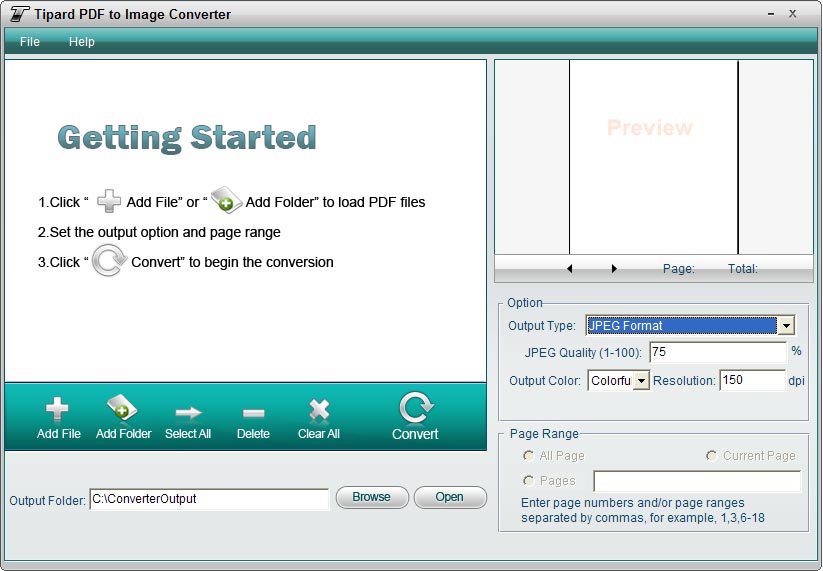Click the Convert icon in step 3
Viewport: 823px width, 571px height.
(x=109, y=260)
